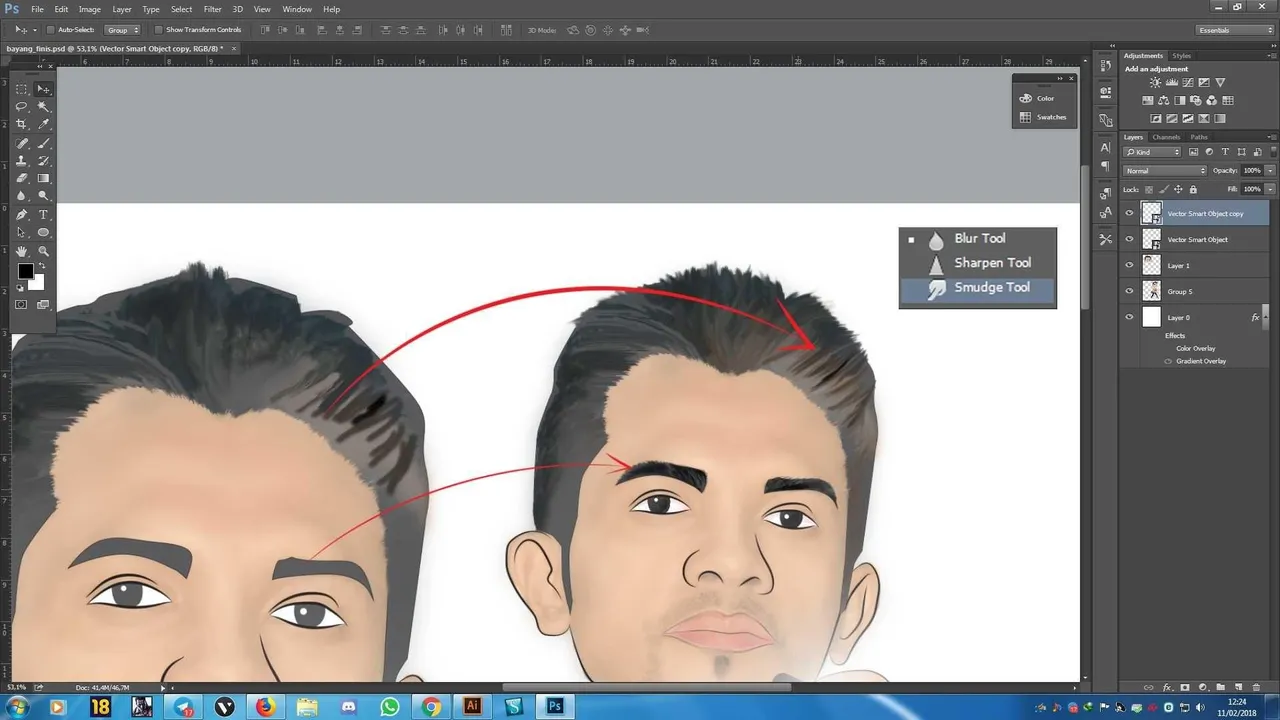
Task: Open the History panel icon
Action: [1105, 65]
